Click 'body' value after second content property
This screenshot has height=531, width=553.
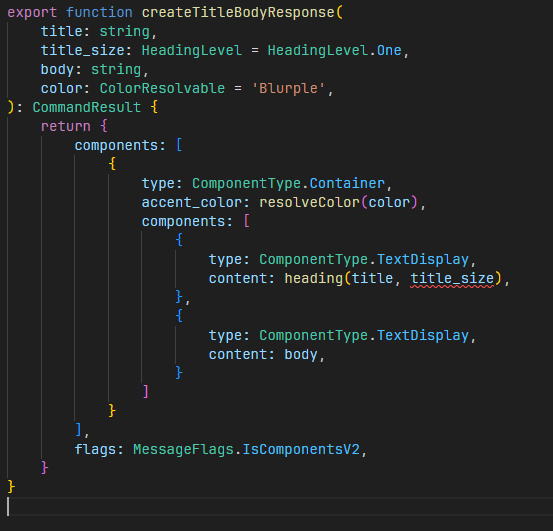click(301, 354)
